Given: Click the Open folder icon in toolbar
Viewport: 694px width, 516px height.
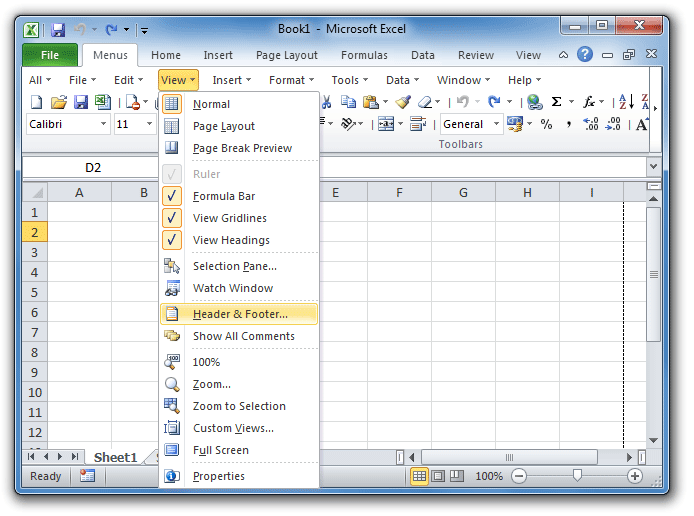Looking at the screenshot, I should (58, 102).
